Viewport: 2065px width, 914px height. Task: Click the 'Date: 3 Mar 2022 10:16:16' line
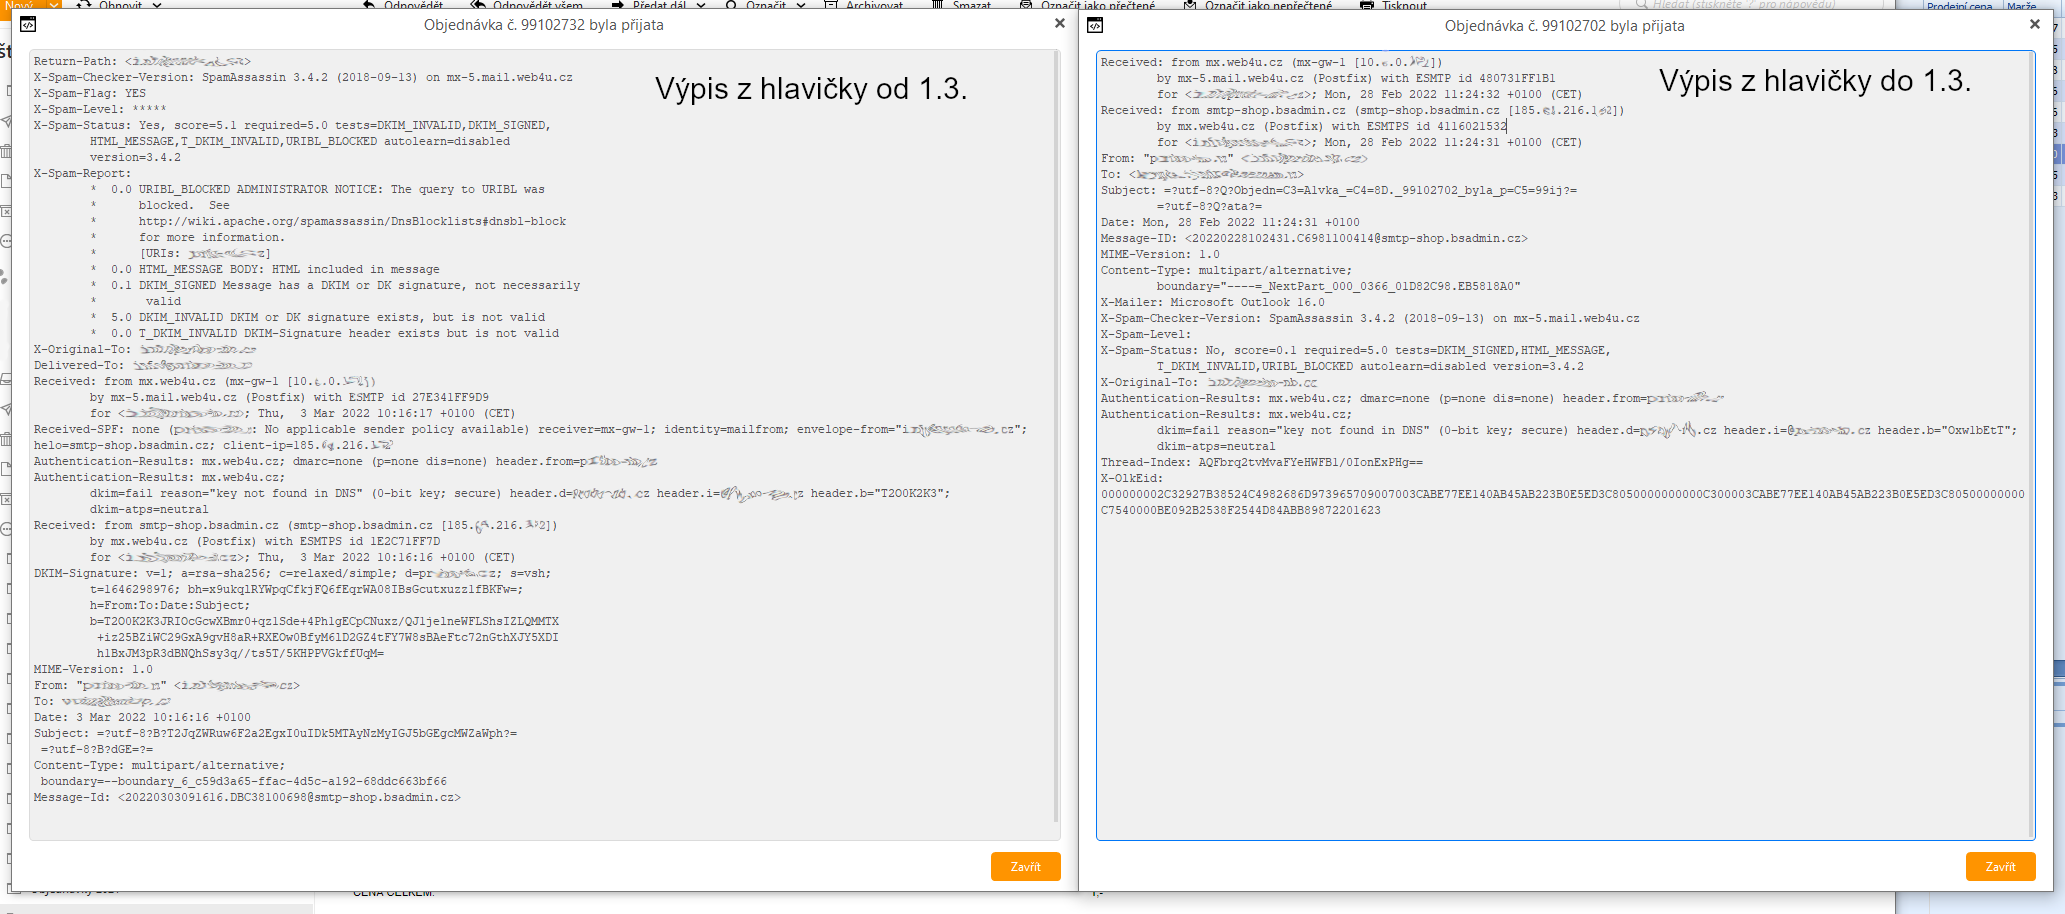coord(142,717)
